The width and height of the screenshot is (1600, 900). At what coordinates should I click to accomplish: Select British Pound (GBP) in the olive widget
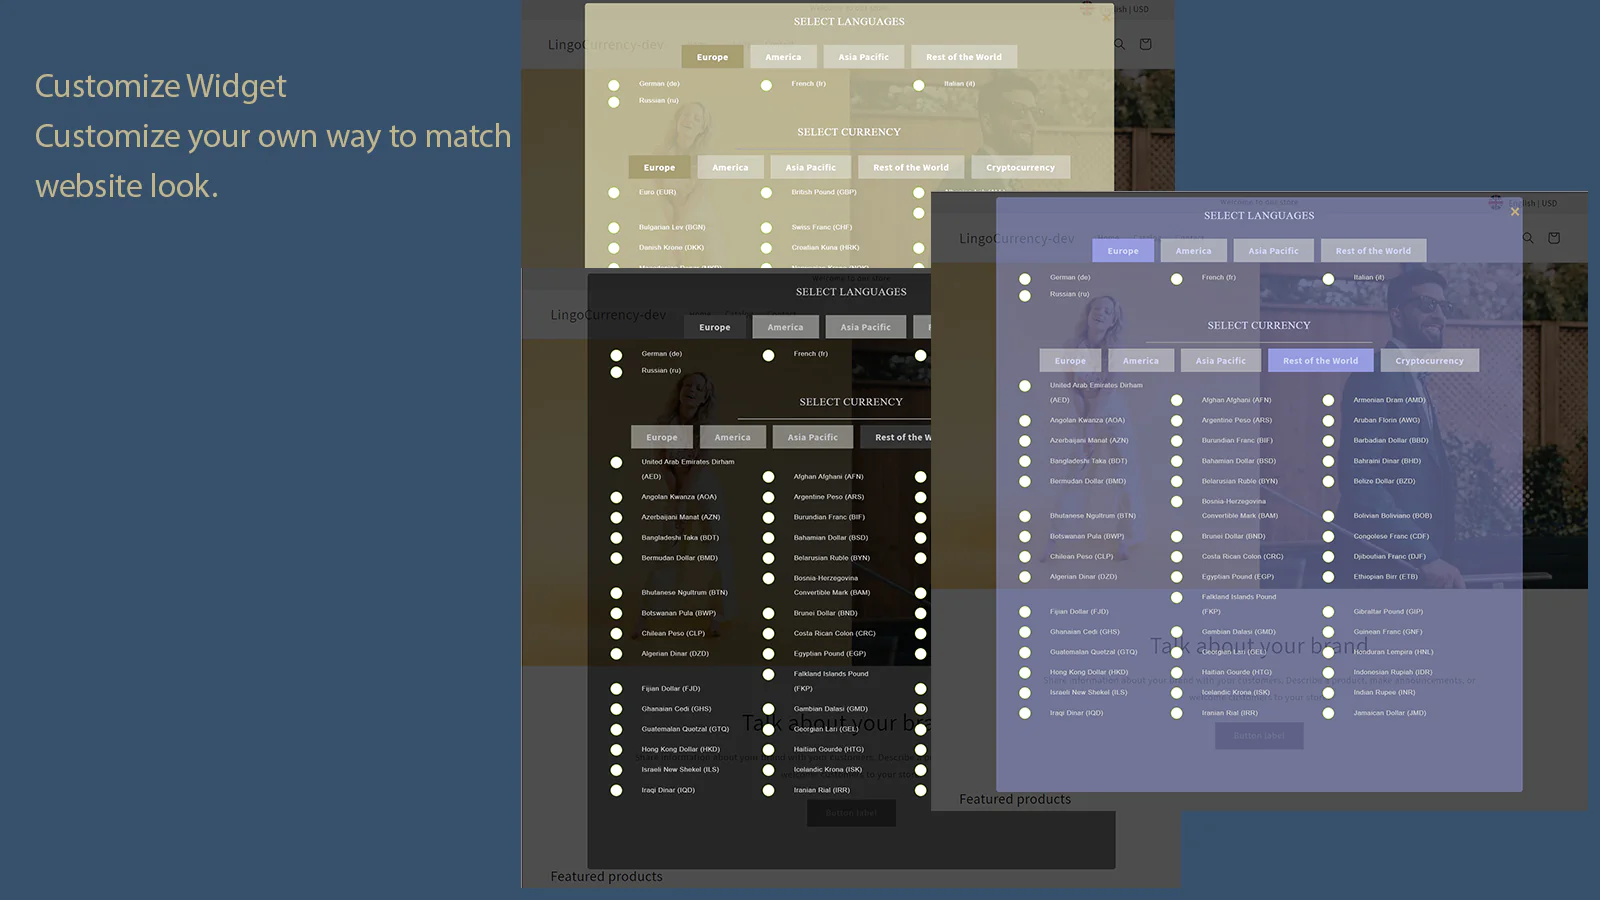click(766, 193)
